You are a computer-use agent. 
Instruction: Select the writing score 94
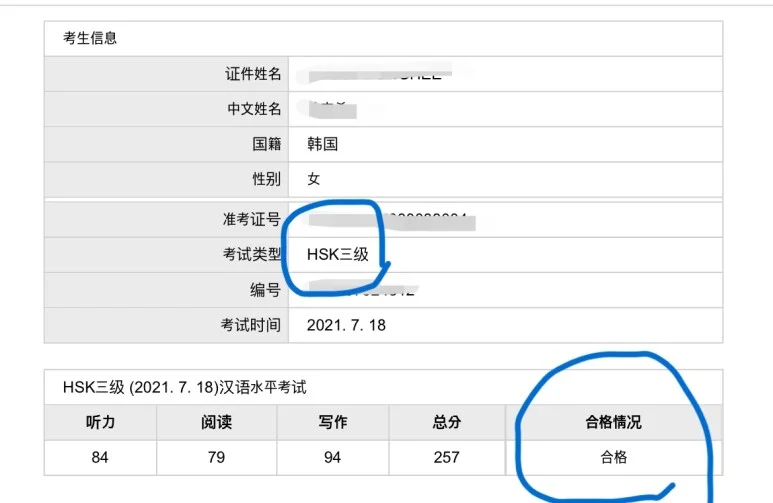coord(332,457)
